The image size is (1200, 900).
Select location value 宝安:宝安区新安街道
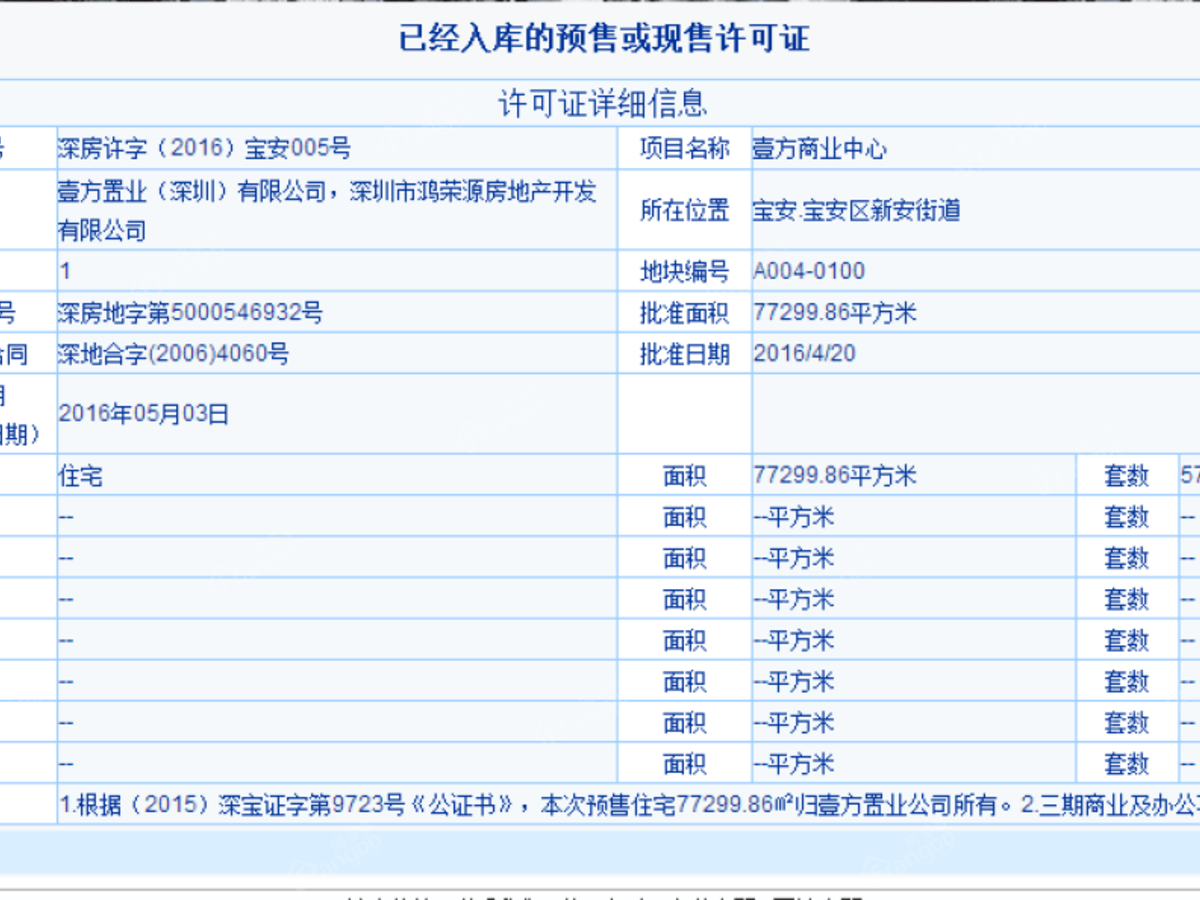[x=857, y=211]
